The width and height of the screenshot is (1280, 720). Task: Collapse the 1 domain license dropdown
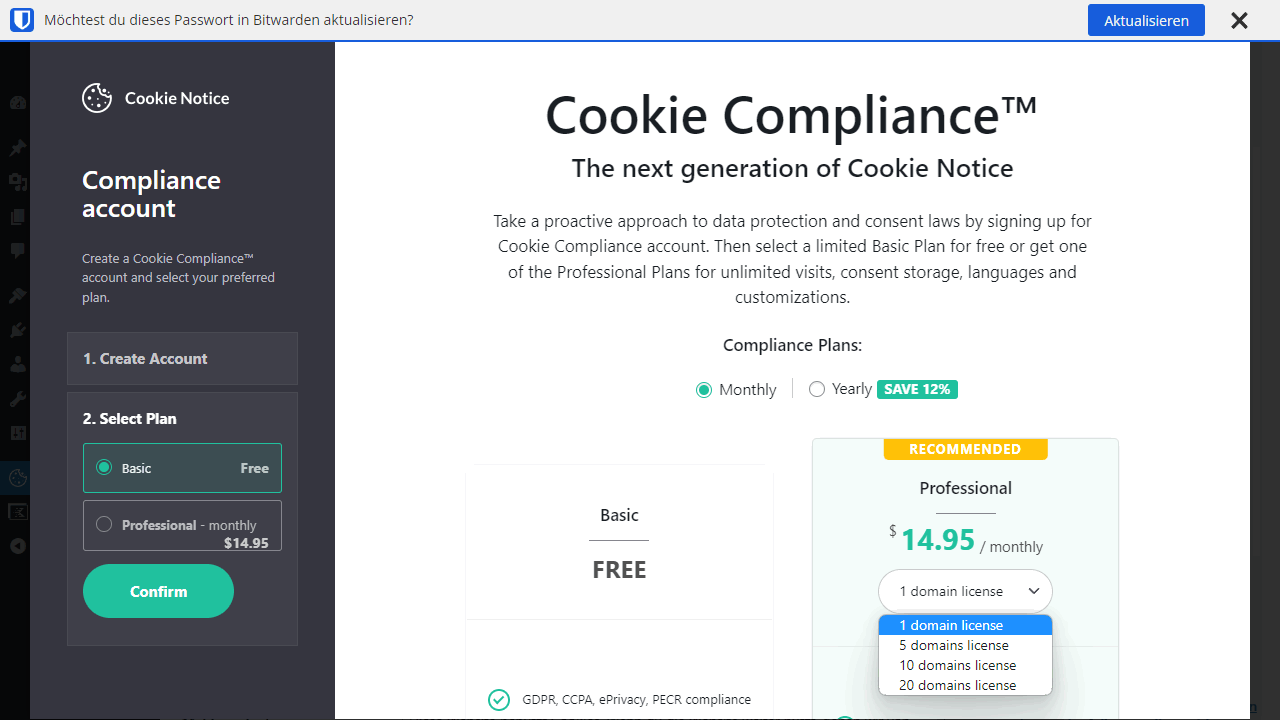[965, 591]
